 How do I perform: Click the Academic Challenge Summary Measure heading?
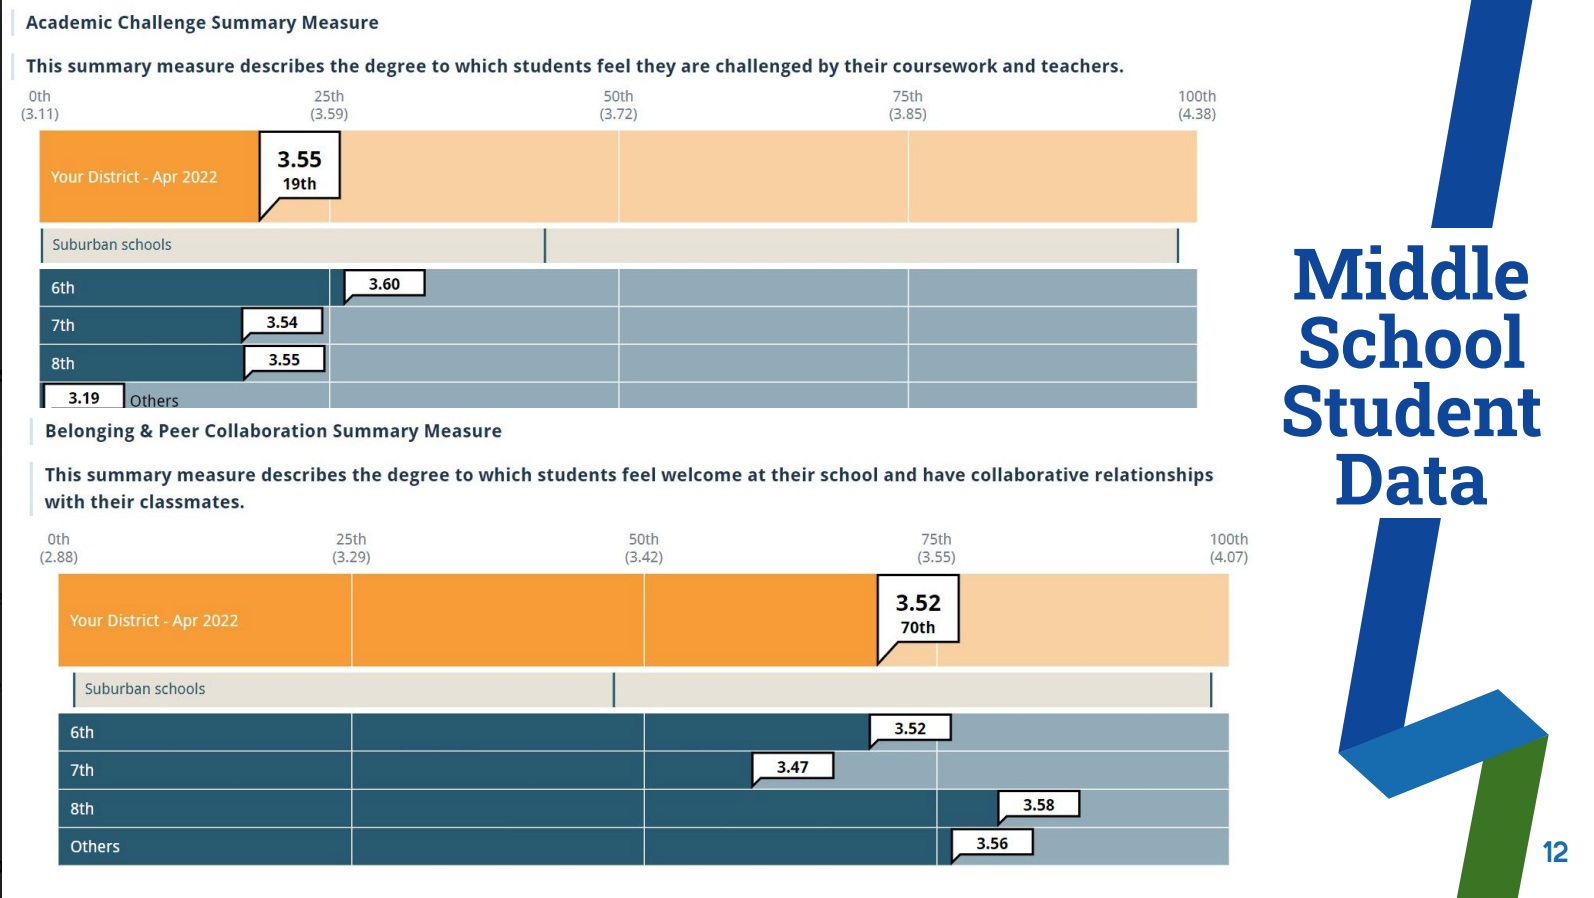202,22
